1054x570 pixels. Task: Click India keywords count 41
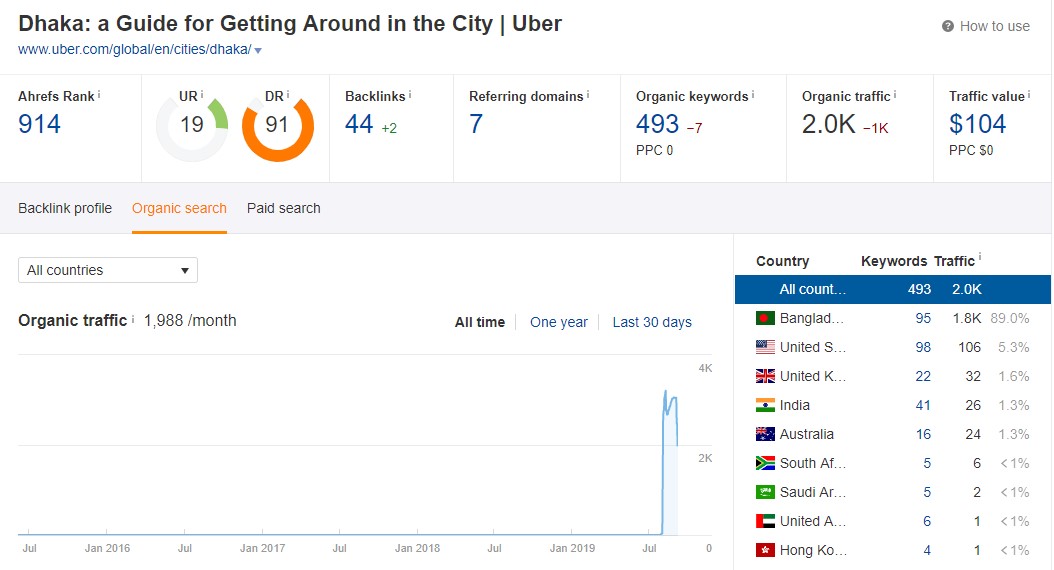923,405
